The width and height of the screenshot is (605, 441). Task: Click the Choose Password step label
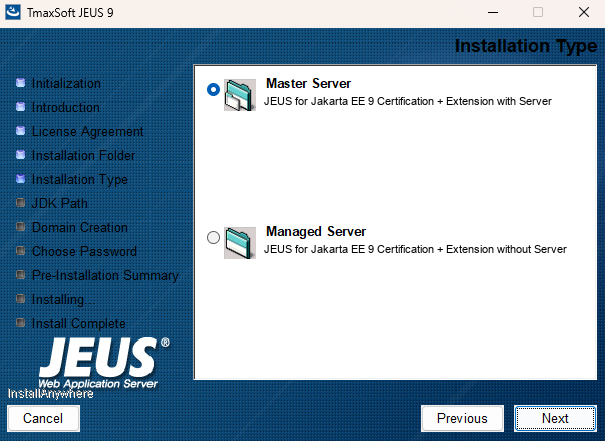(84, 251)
